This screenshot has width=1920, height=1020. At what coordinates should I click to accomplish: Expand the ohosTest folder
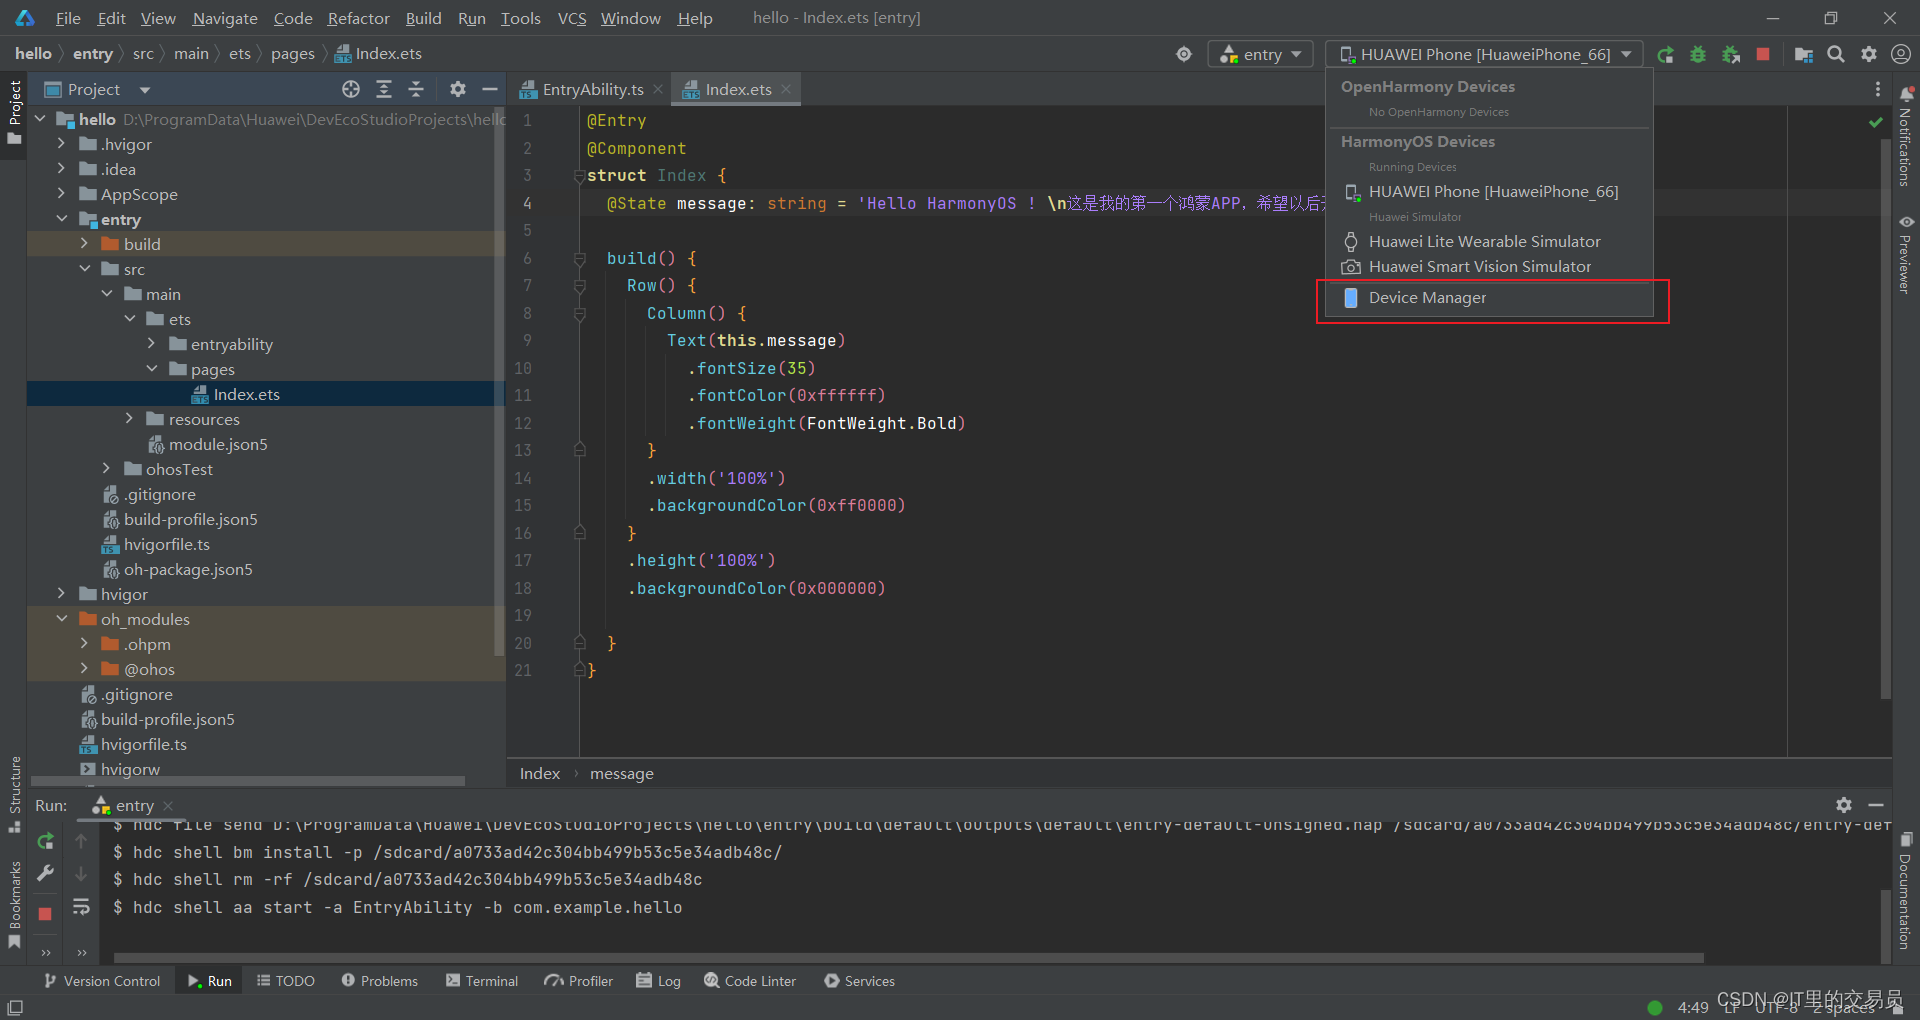click(x=107, y=469)
